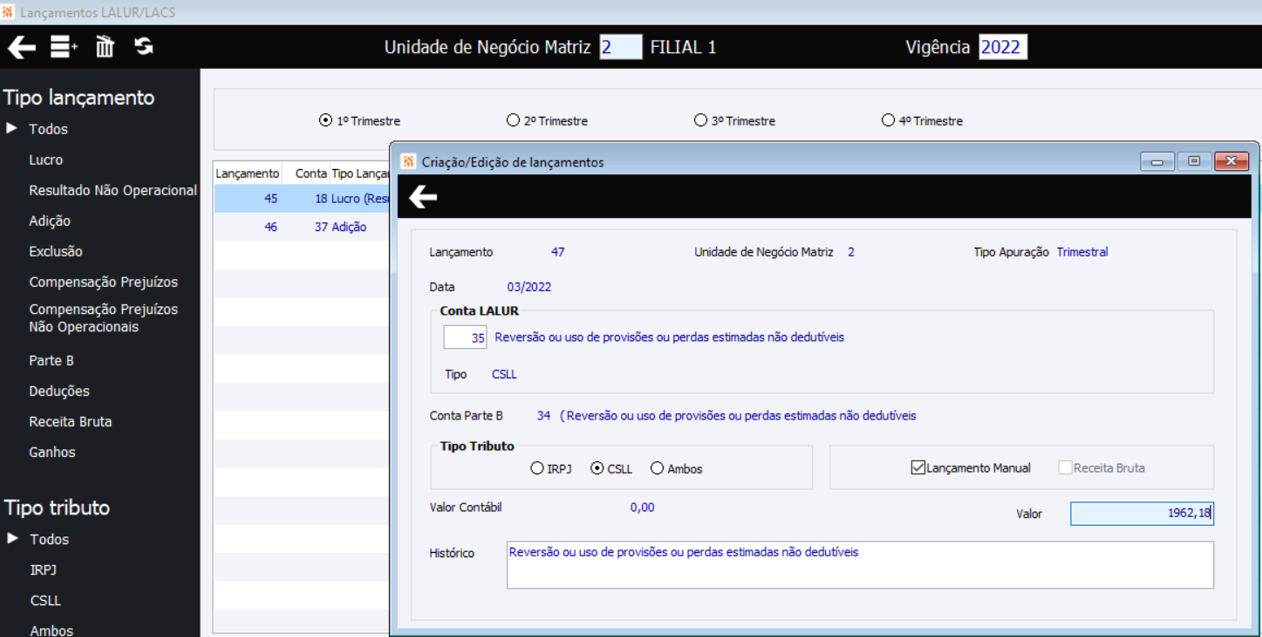Image resolution: width=1262 pixels, height=637 pixels.
Task: Filter by Adição in sidebar
Action: coord(50,221)
